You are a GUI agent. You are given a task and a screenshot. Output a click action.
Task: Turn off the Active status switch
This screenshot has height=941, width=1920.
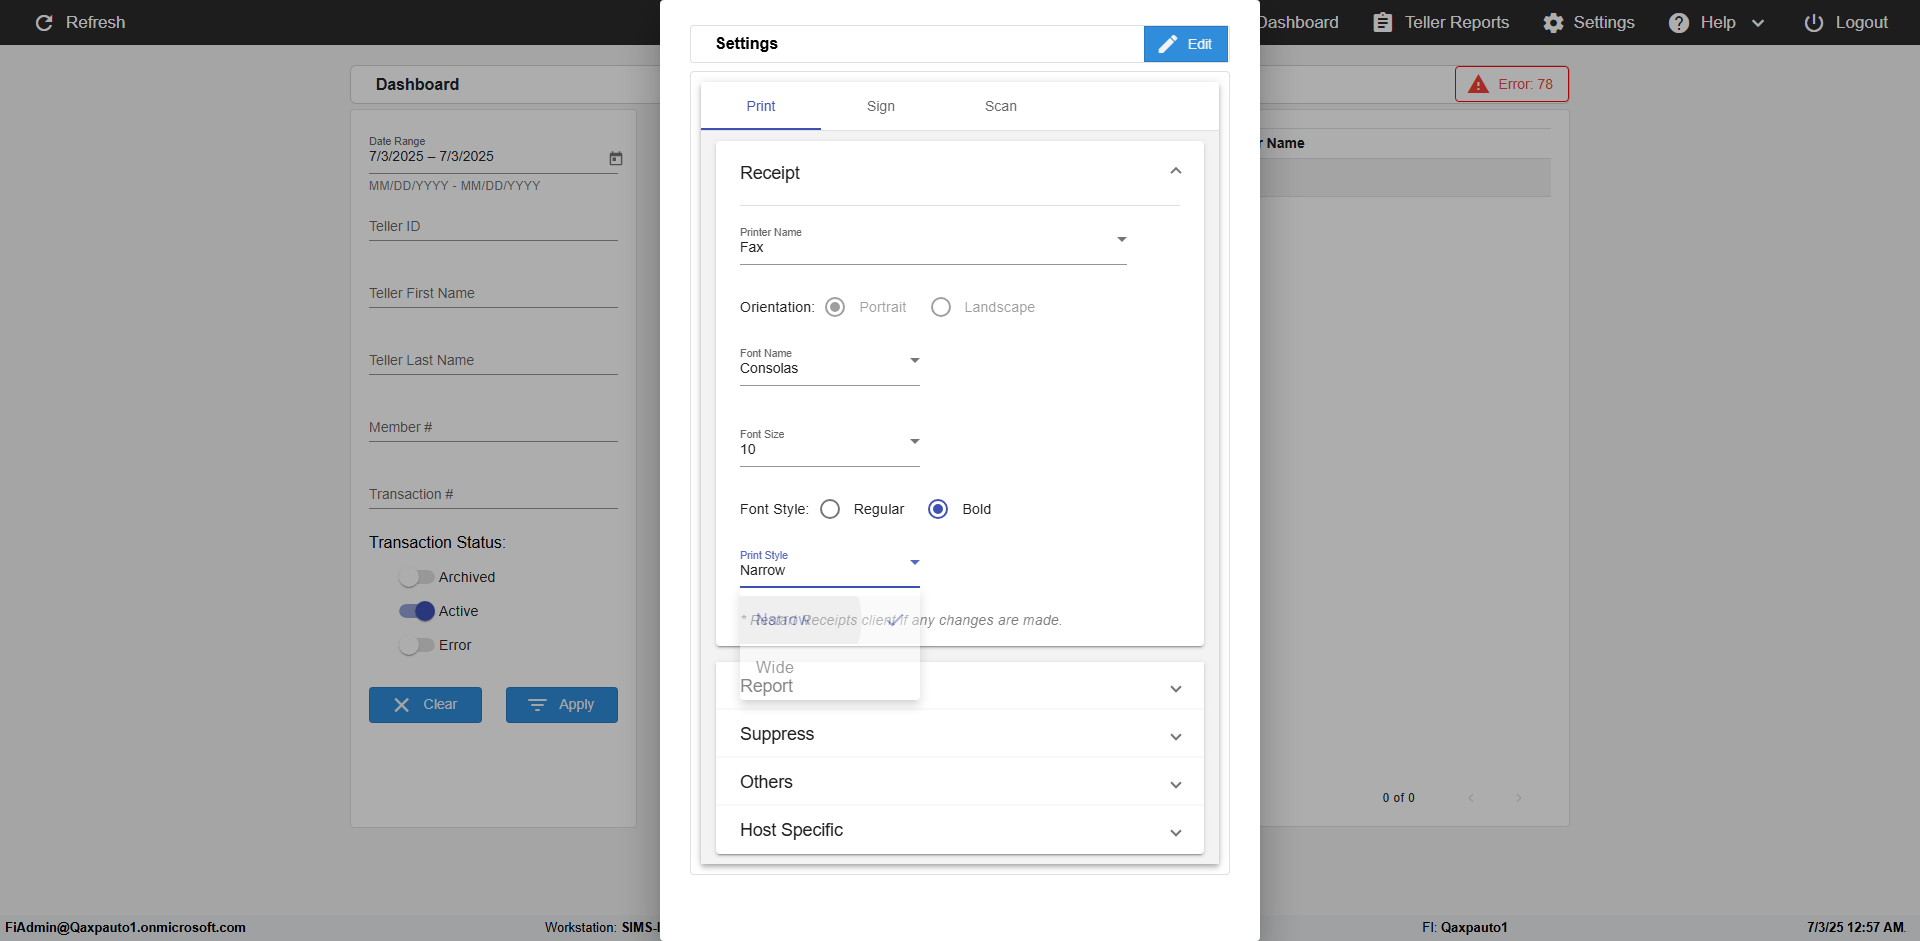416,611
